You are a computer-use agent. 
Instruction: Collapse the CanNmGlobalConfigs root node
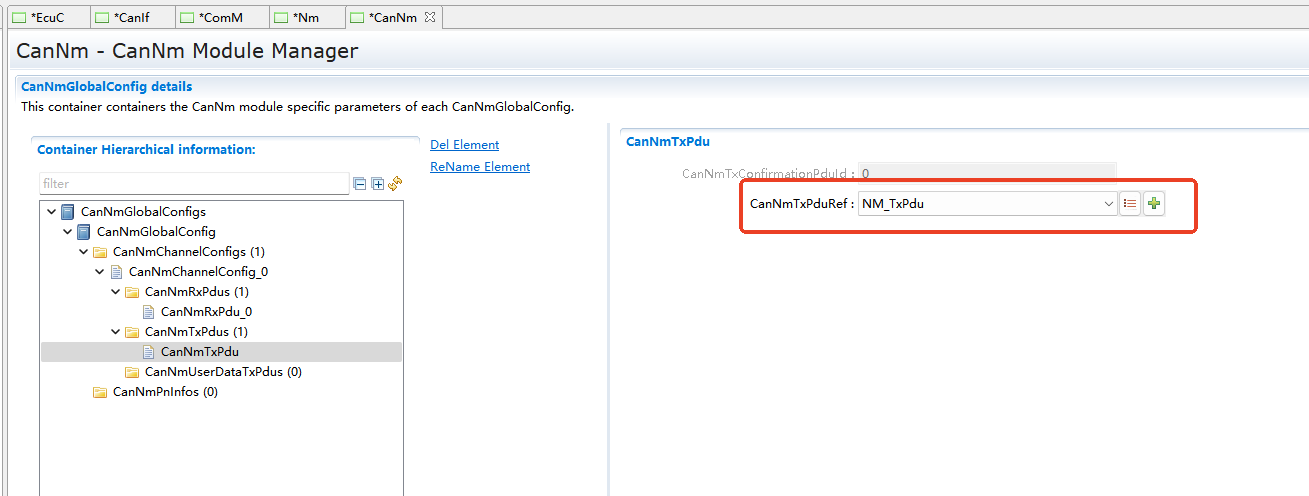click(x=52, y=212)
